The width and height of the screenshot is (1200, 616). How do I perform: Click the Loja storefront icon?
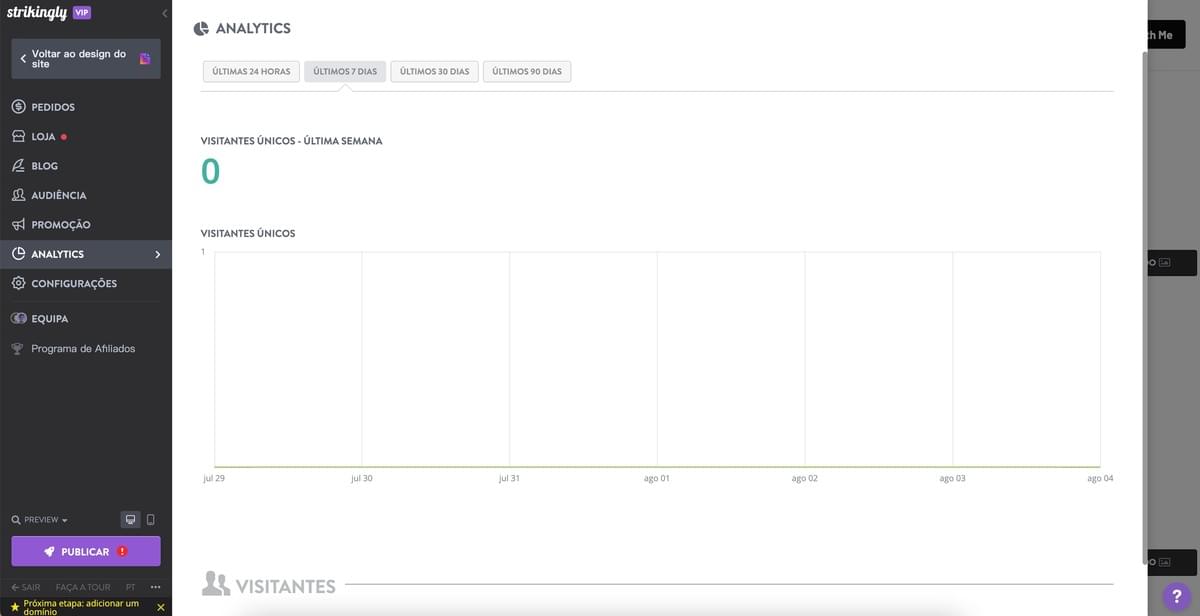coord(18,136)
